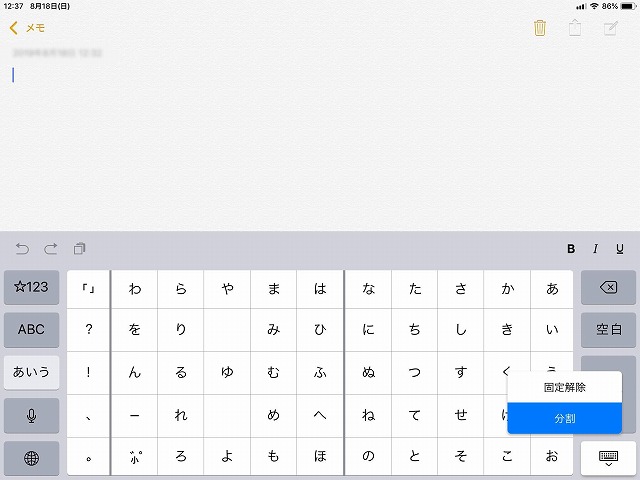
Task: Select 分割 in the popup menu
Action: [564, 418]
